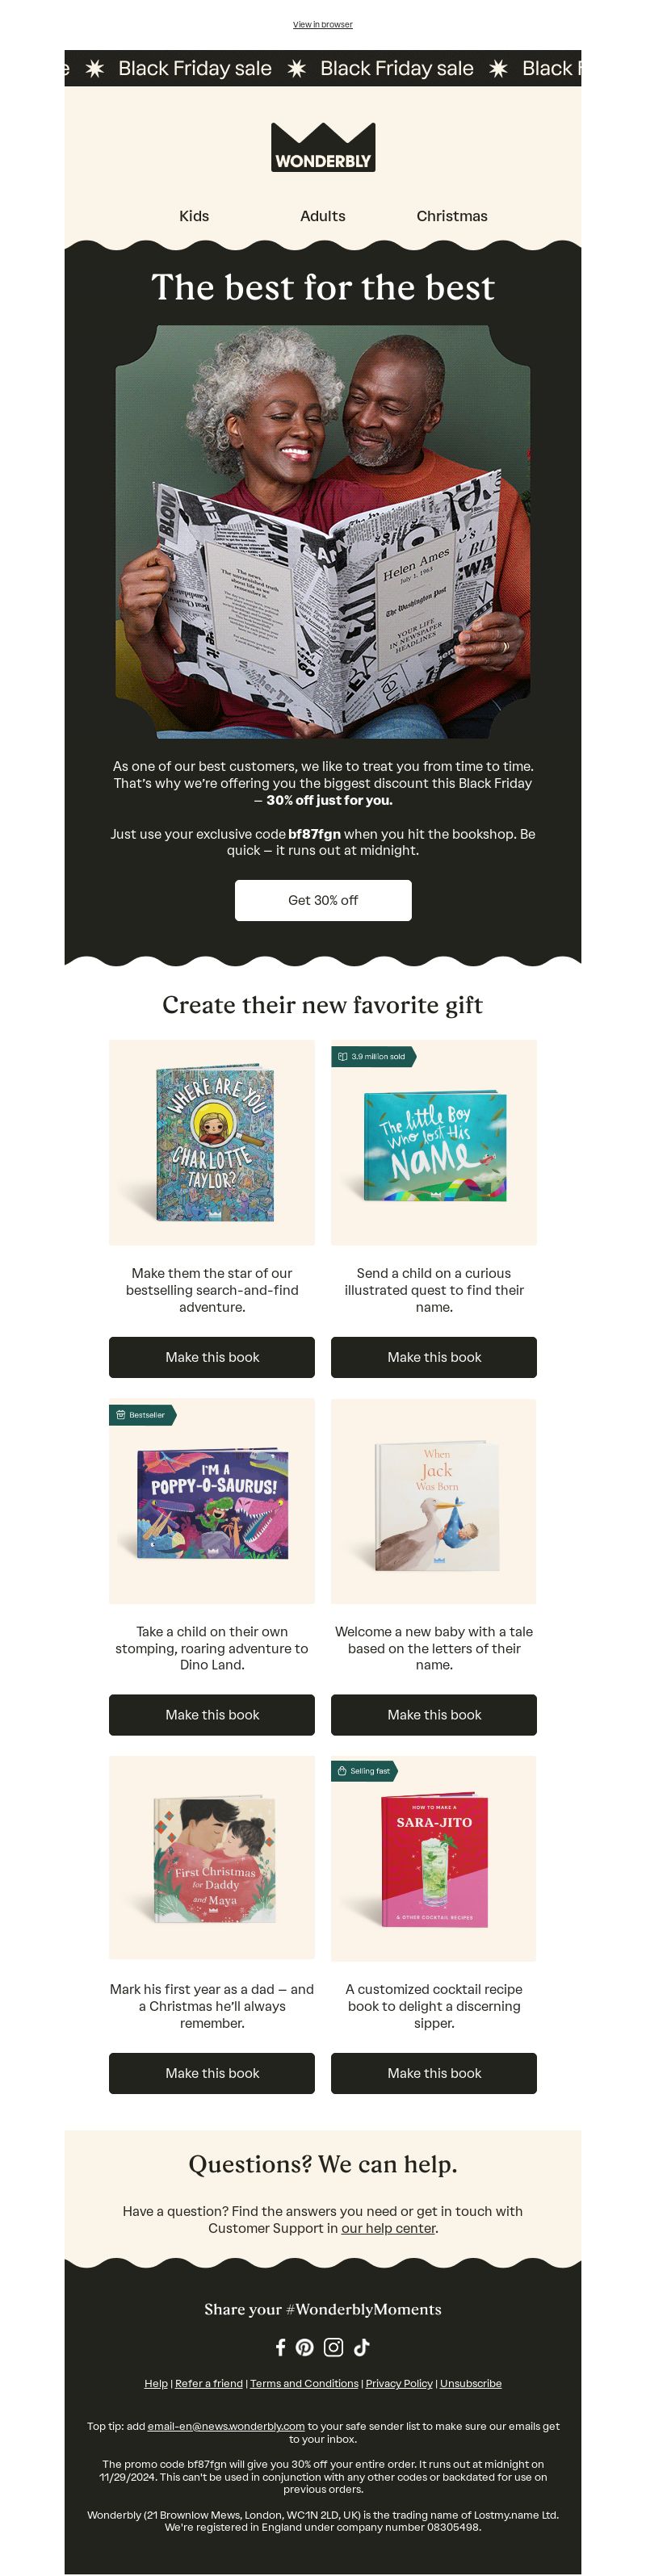Click the Unsubscribe footer link
The image size is (646, 2576).
[471, 2383]
